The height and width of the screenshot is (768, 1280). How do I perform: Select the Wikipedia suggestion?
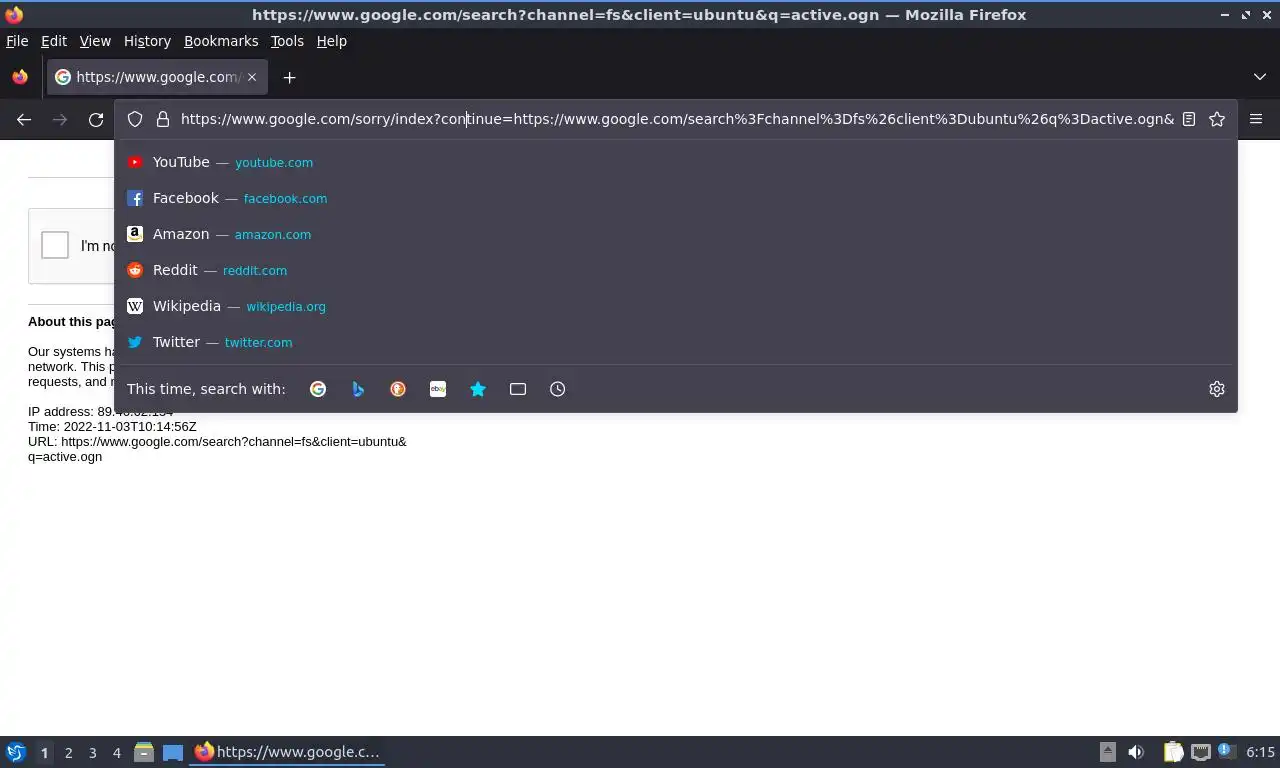pos(676,306)
